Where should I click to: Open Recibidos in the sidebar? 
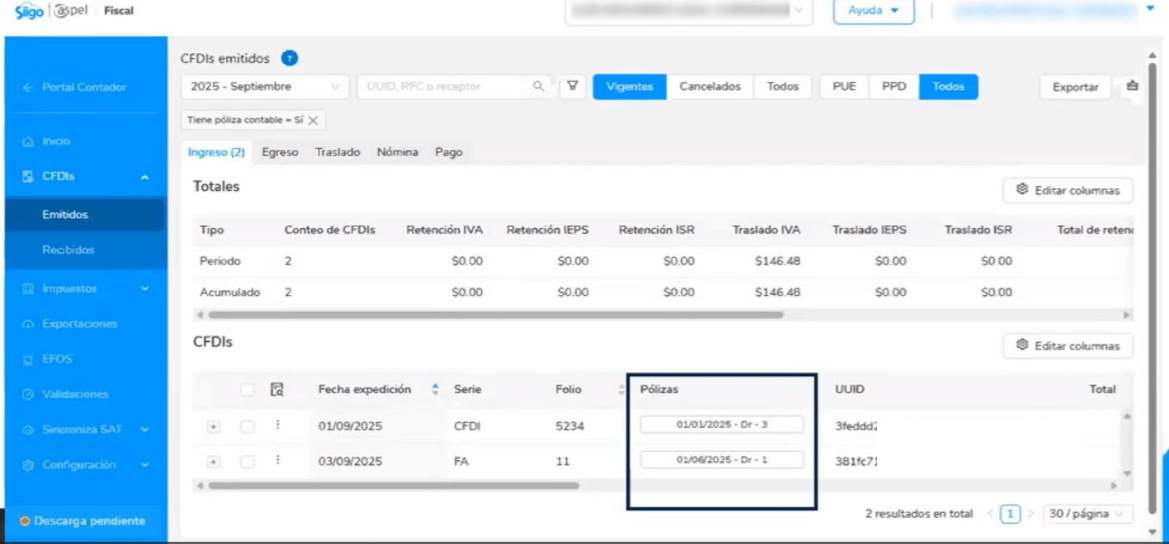(x=85, y=250)
